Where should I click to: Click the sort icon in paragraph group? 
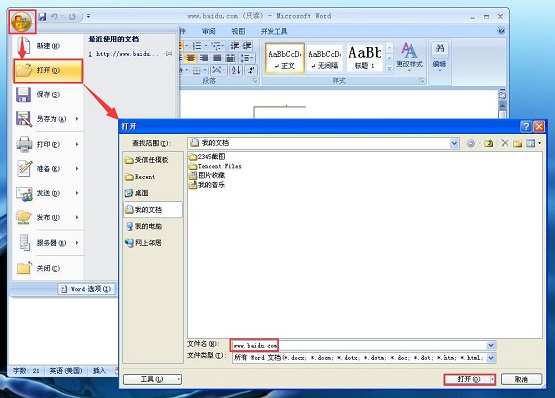click(235, 70)
